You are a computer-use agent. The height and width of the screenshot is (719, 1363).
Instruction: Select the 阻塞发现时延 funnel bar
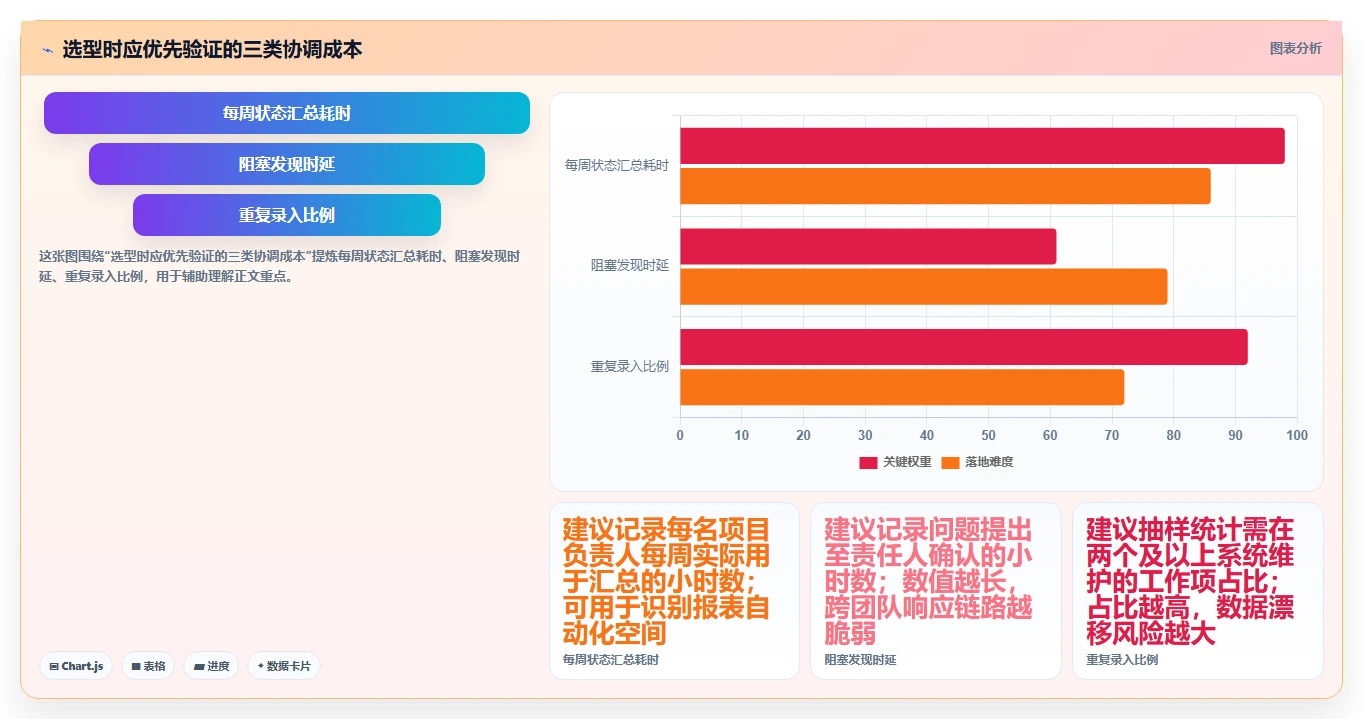287,164
